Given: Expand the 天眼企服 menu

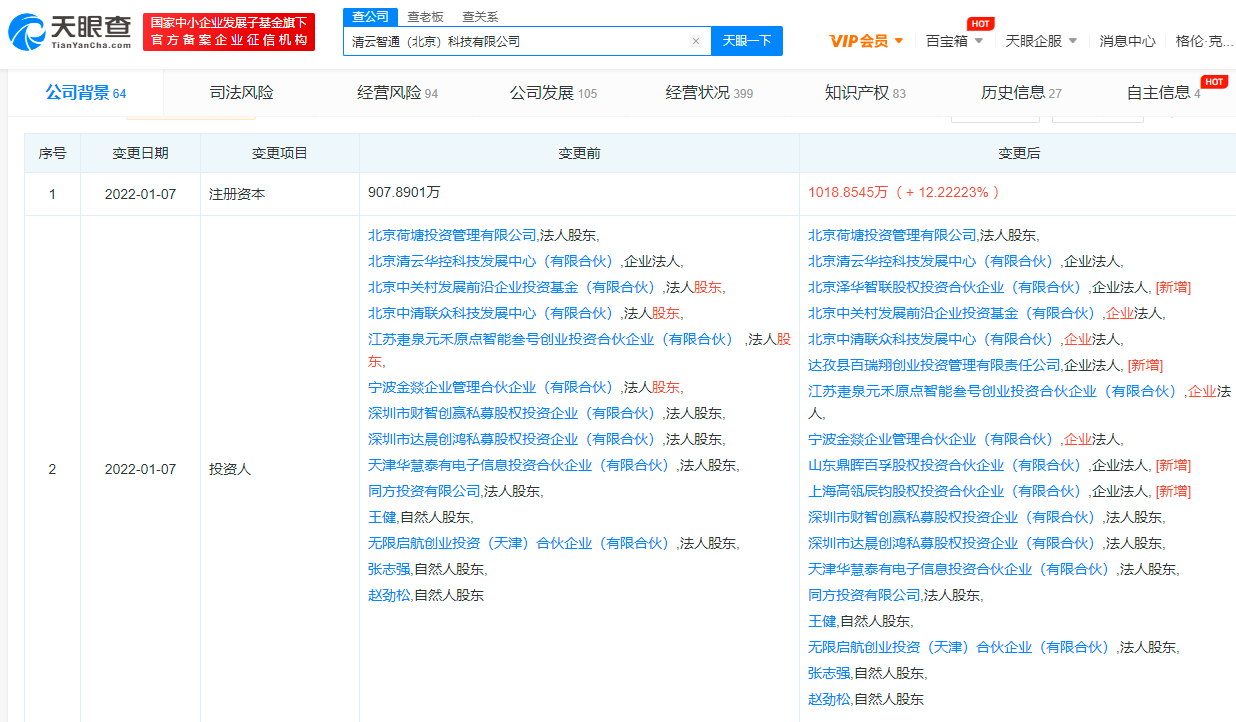Looking at the screenshot, I should pos(1041,41).
